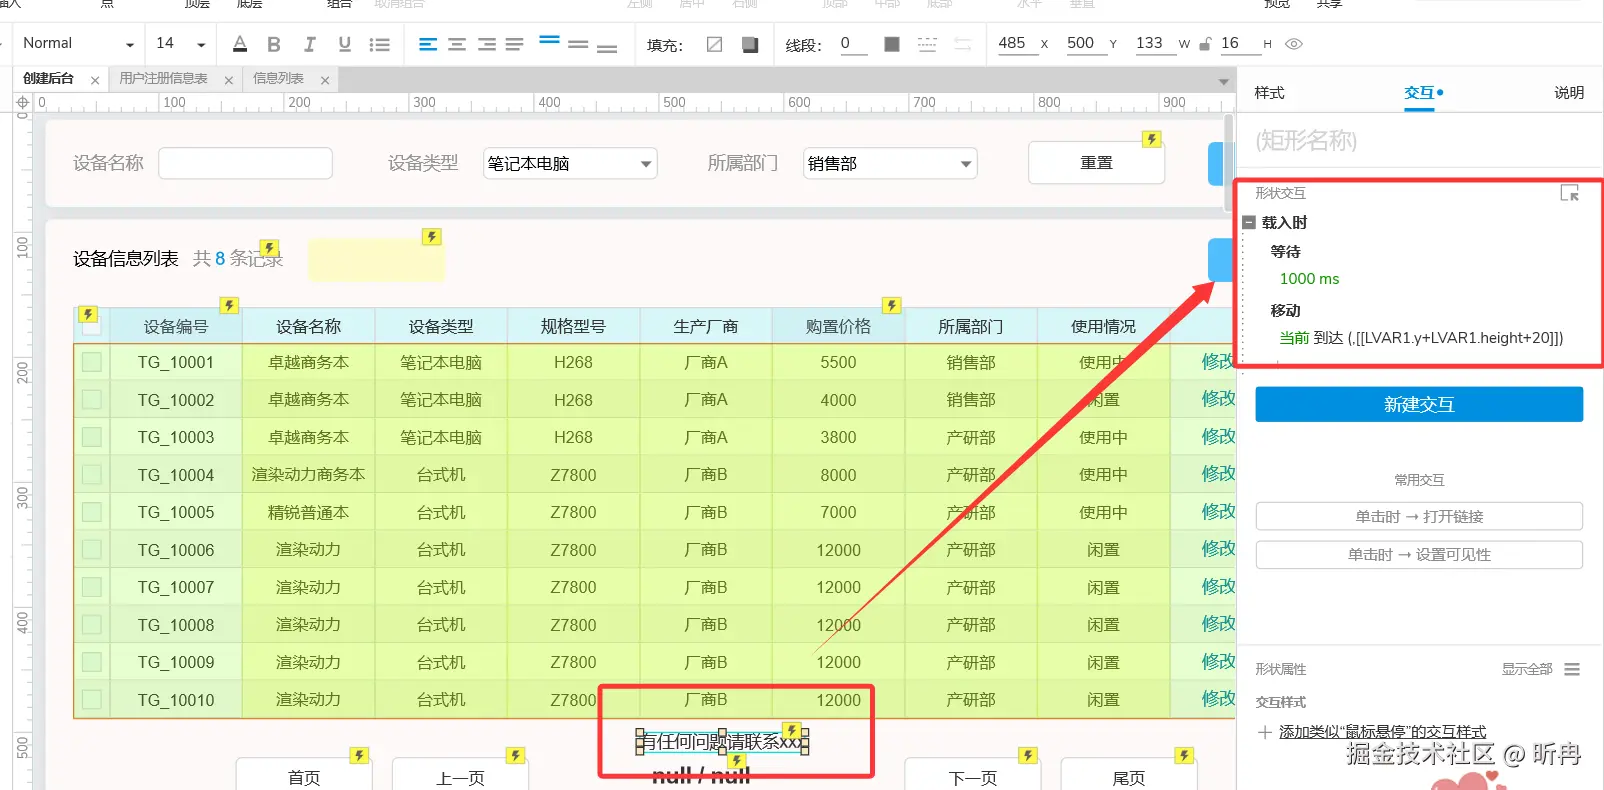This screenshot has width=1604, height=790.
Task: Click the lightning marker on the 重置 button
Action: (x=1152, y=139)
